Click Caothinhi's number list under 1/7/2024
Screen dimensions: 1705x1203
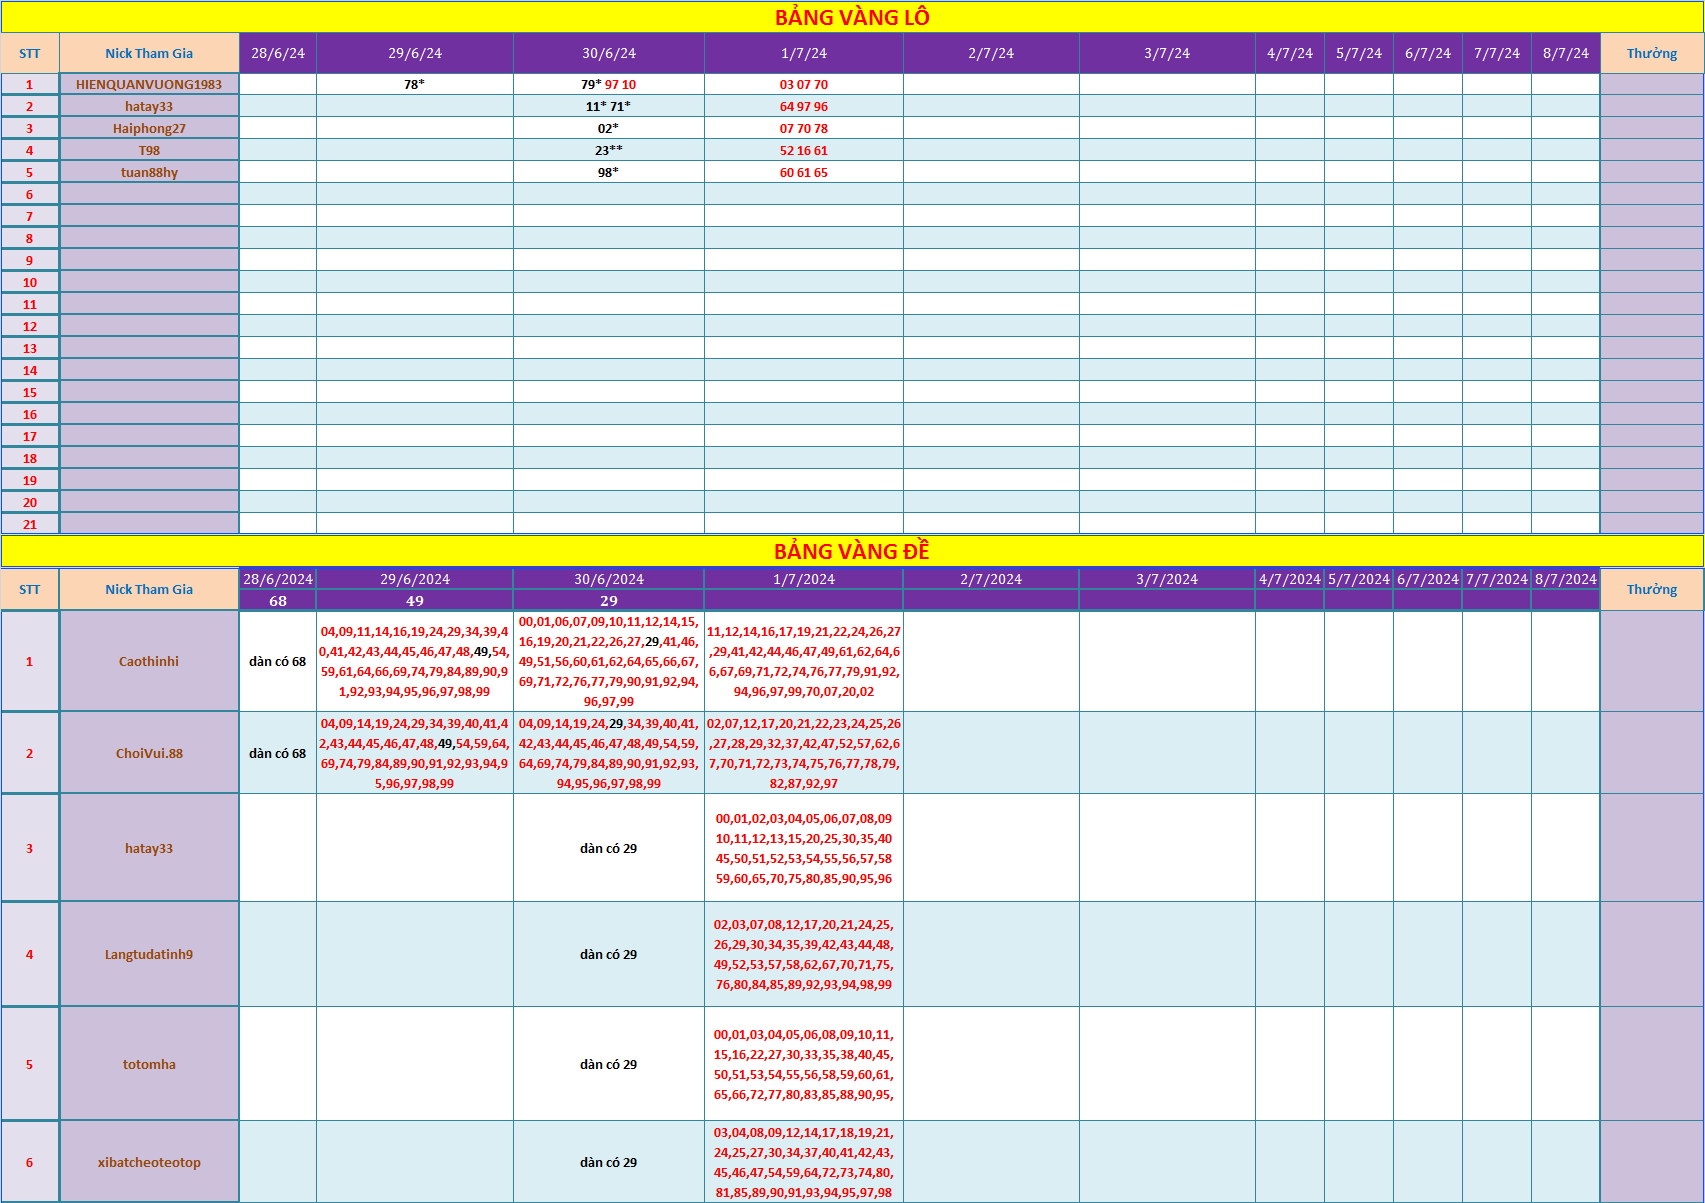coord(804,661)
